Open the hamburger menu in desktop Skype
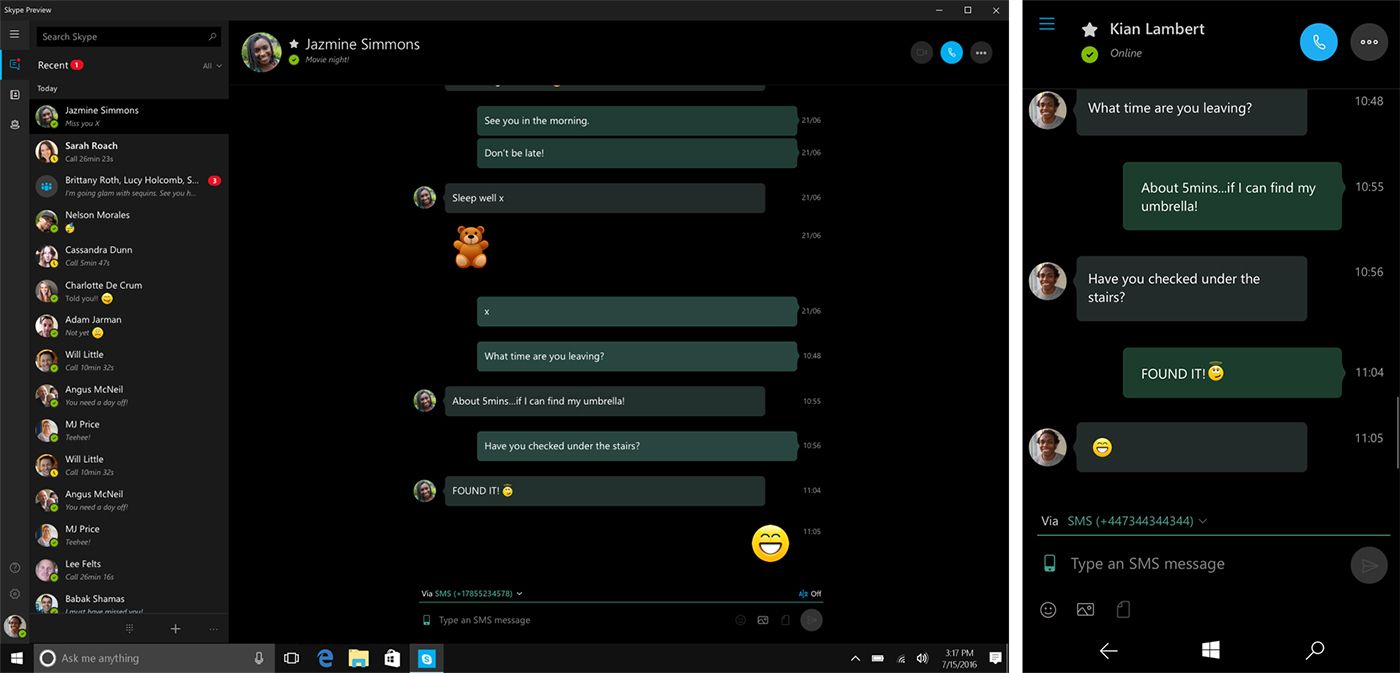The image size is (1400, 673). tap(14, 35)
